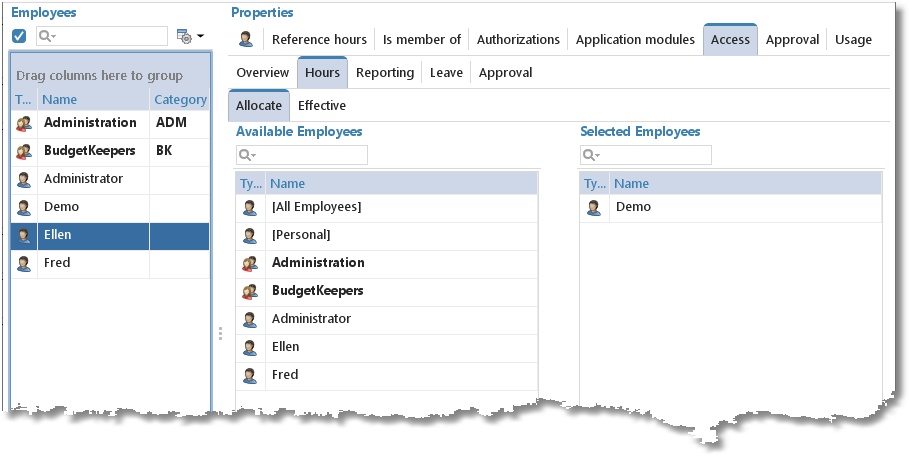Click the [Personal] row icon
This screenshot has width=910, height=458.
250,236
